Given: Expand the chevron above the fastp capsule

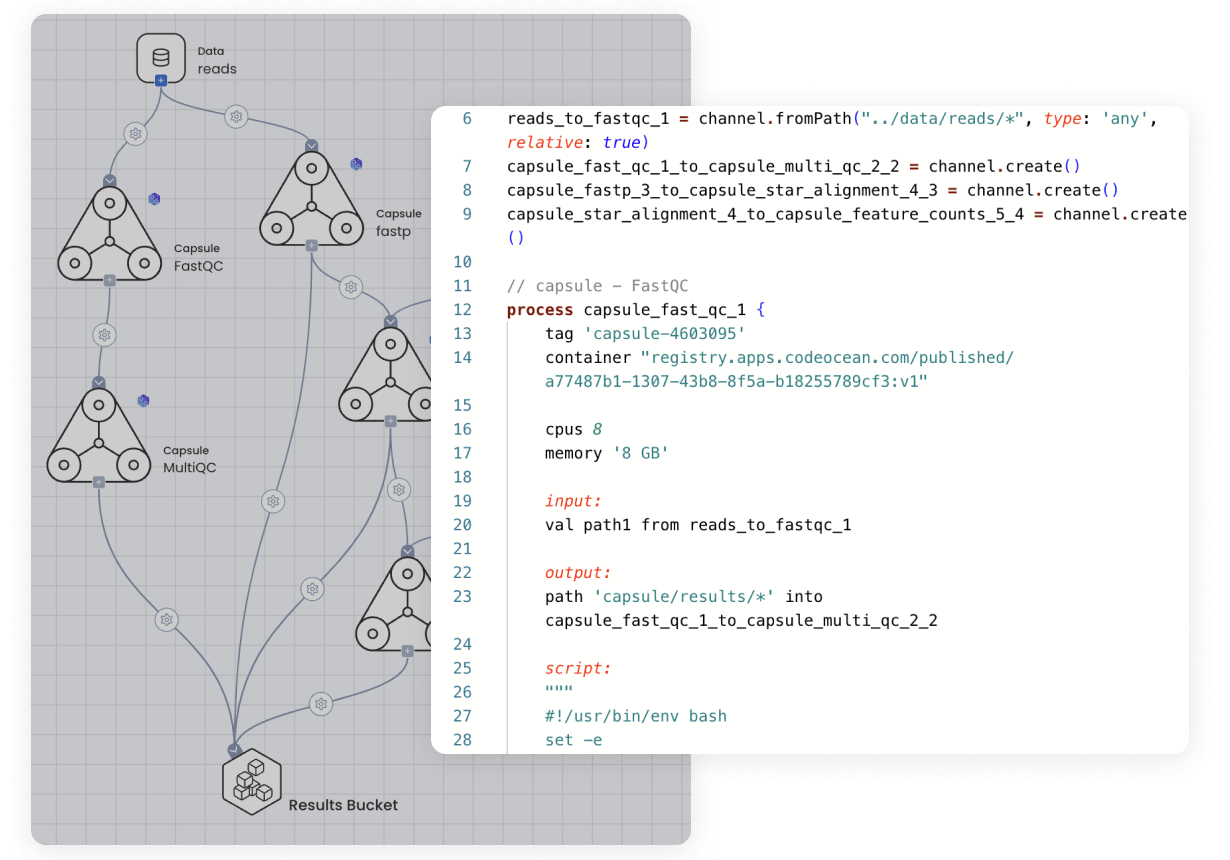Looking at the screenshot, I should (x=312, y=145).
